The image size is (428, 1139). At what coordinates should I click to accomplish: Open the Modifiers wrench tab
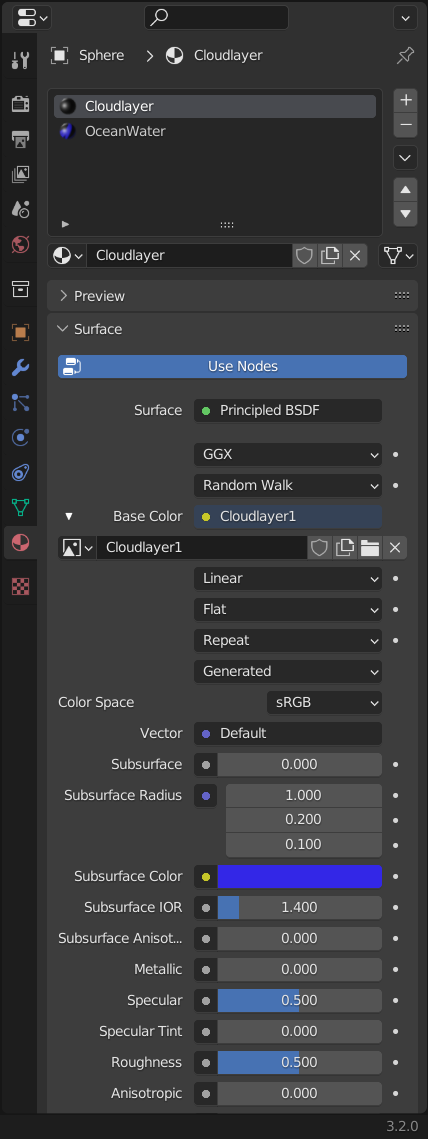point(20,368)
